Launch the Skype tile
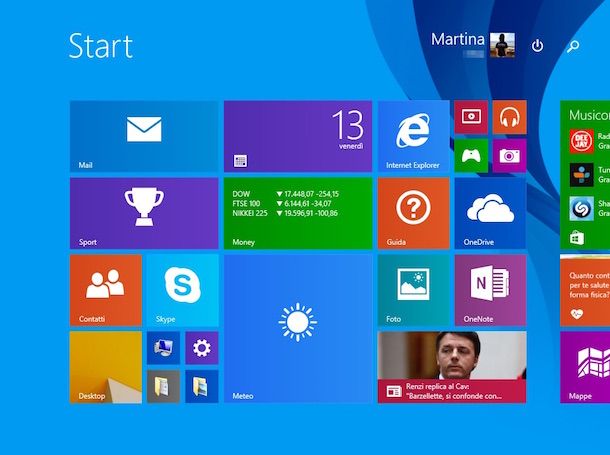This screenshot has width=610, height=455. click(x=182, y=290)
